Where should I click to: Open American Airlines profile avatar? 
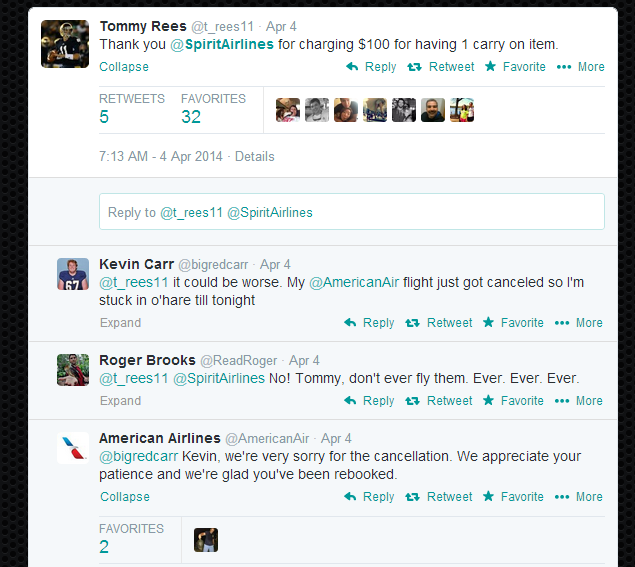coord(73,449)
